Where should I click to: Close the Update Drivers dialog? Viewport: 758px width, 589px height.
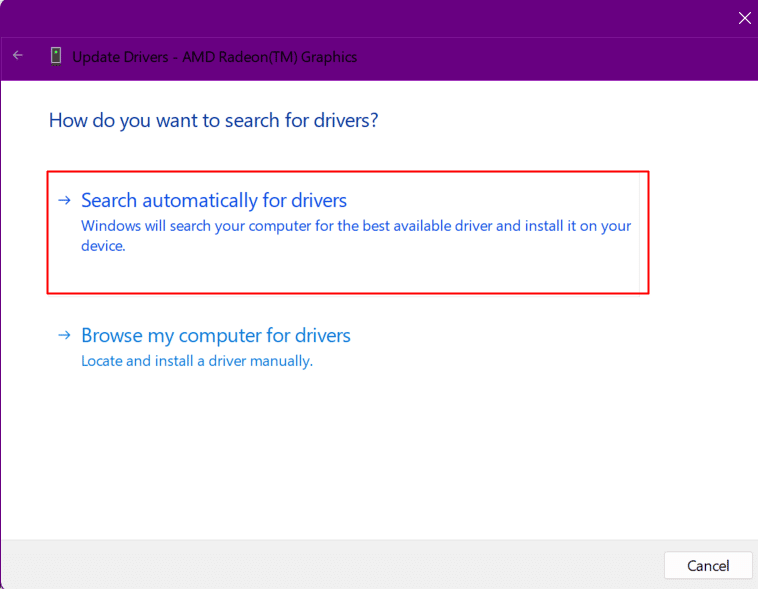pos(744,18)
